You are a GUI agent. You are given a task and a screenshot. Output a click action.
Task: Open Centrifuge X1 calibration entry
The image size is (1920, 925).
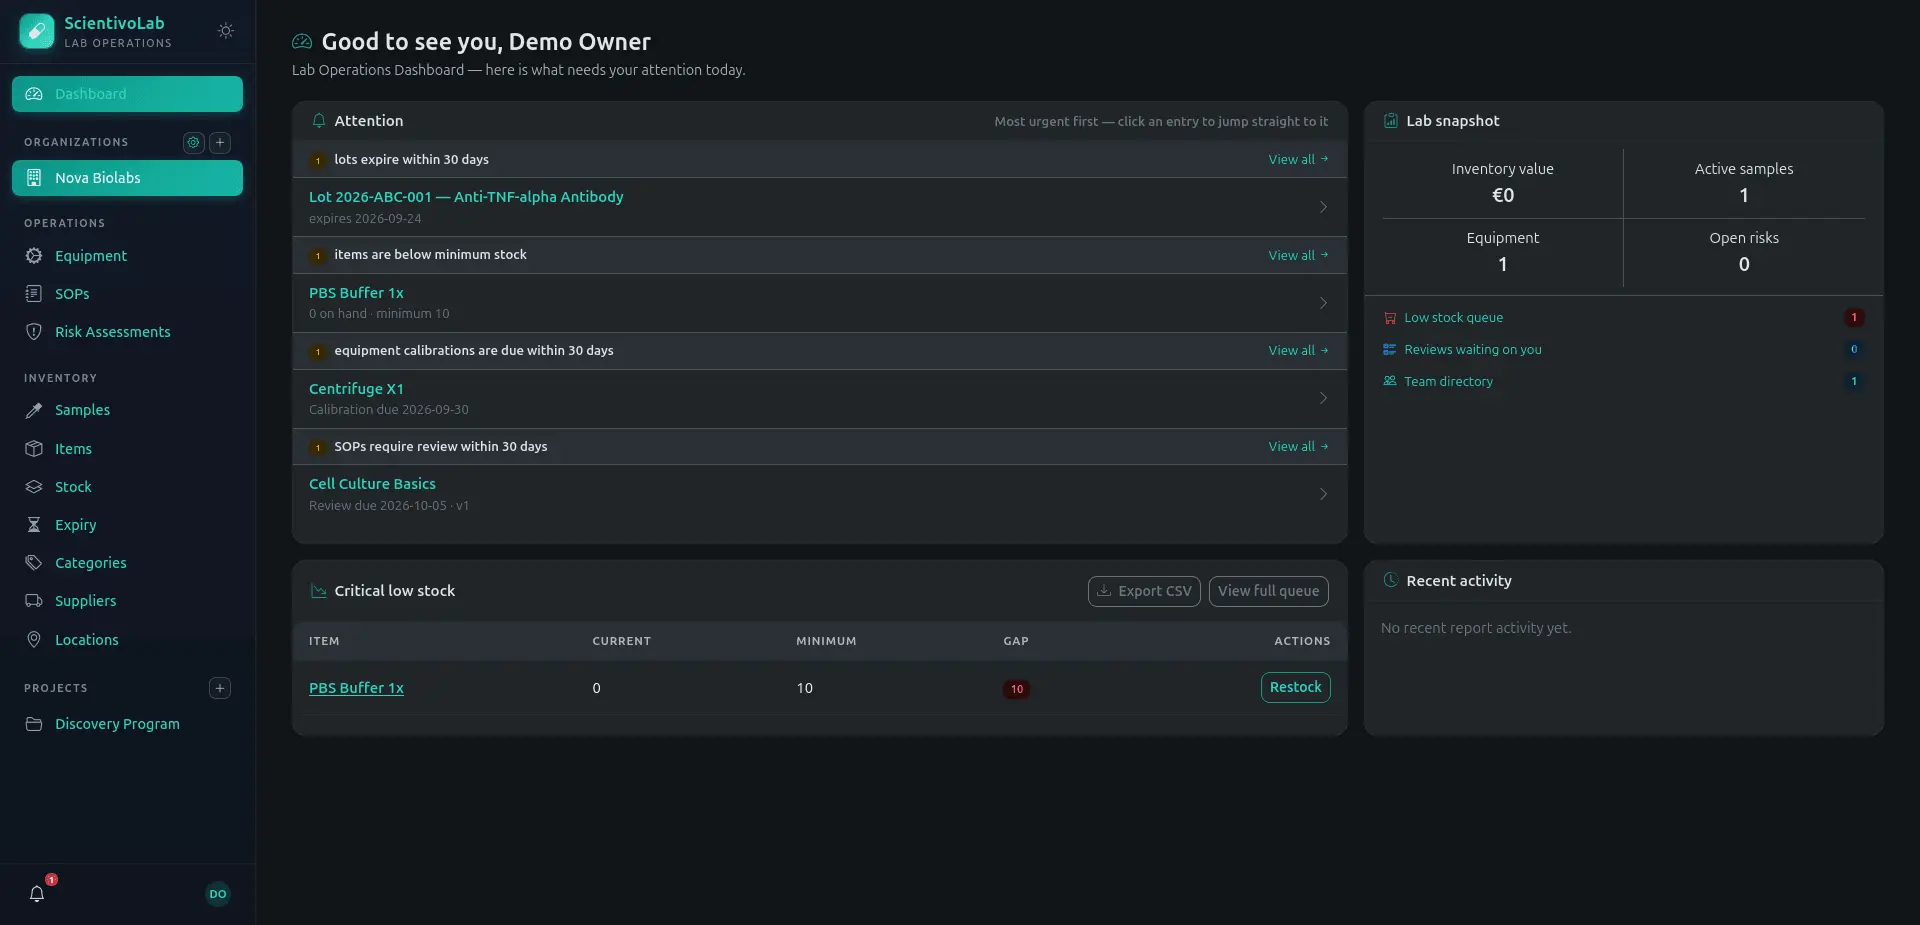tap(819, 398)
